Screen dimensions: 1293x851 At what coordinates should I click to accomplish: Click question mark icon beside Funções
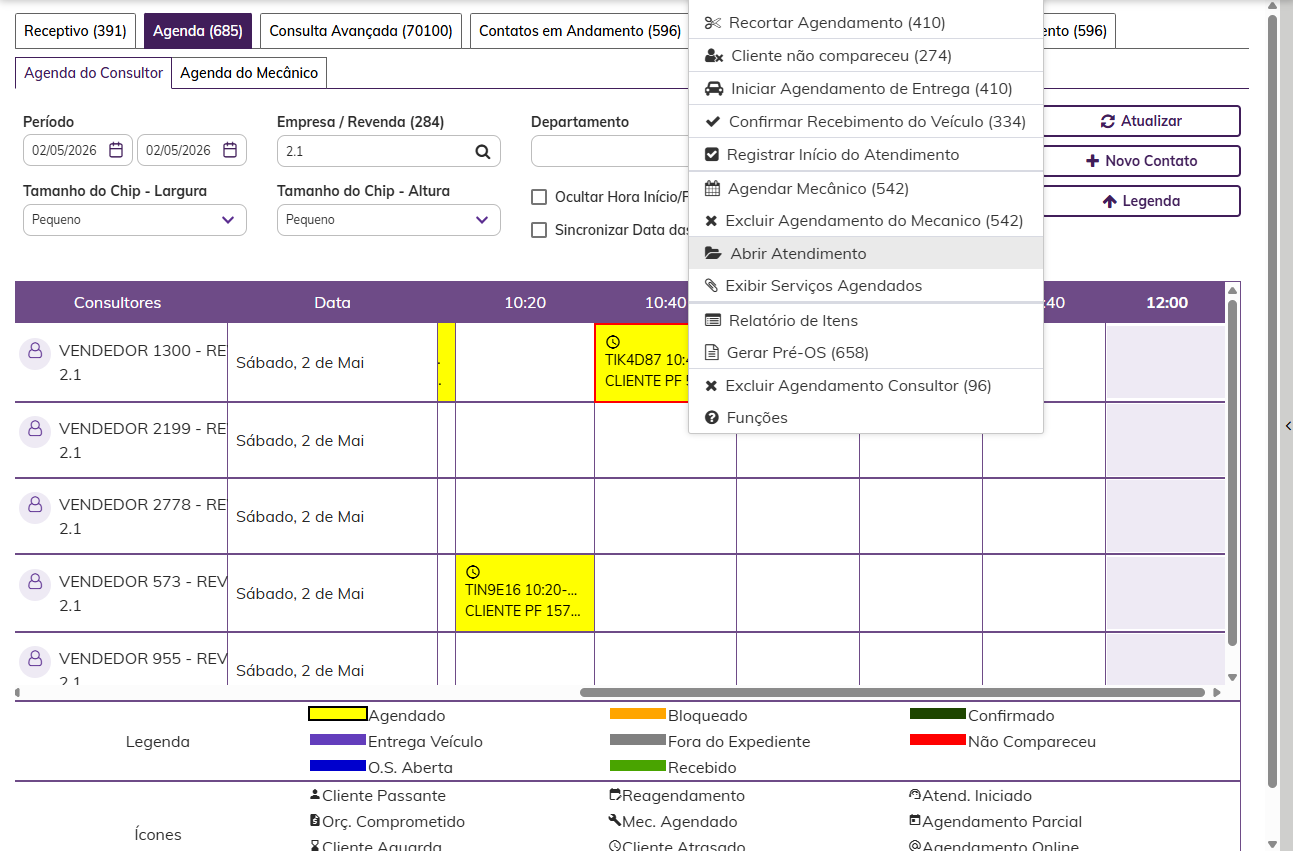coord(712,418)
